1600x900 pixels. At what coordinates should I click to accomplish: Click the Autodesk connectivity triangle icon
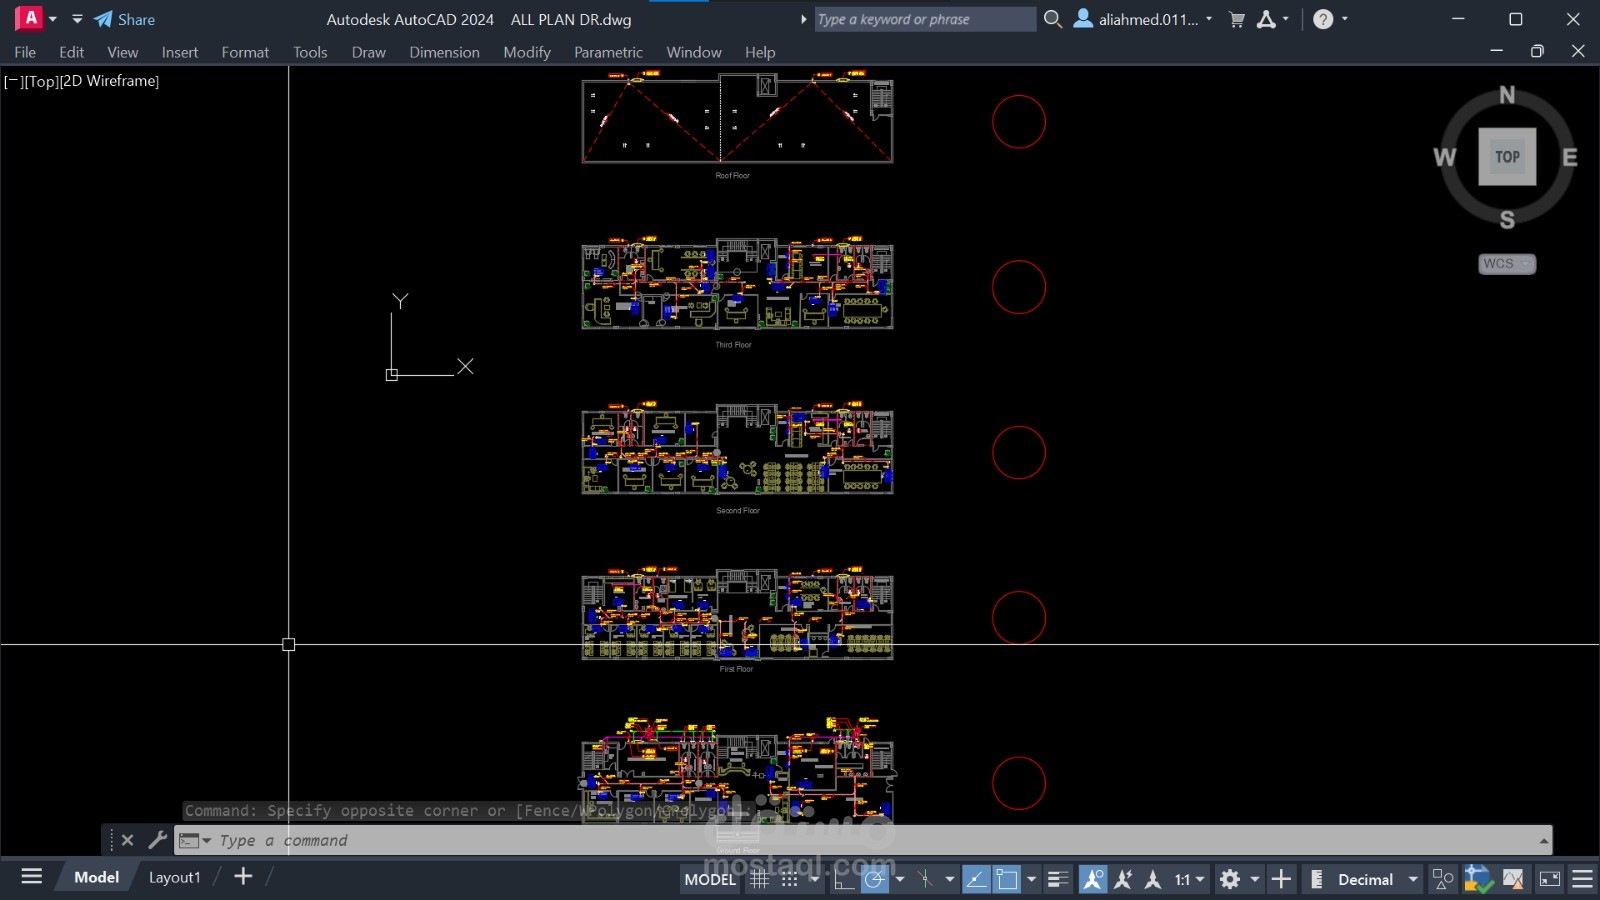point(1266,19)
